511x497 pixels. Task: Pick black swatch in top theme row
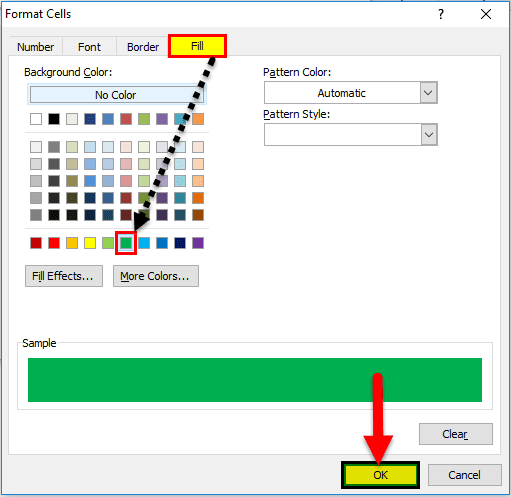tap(54, 119)
